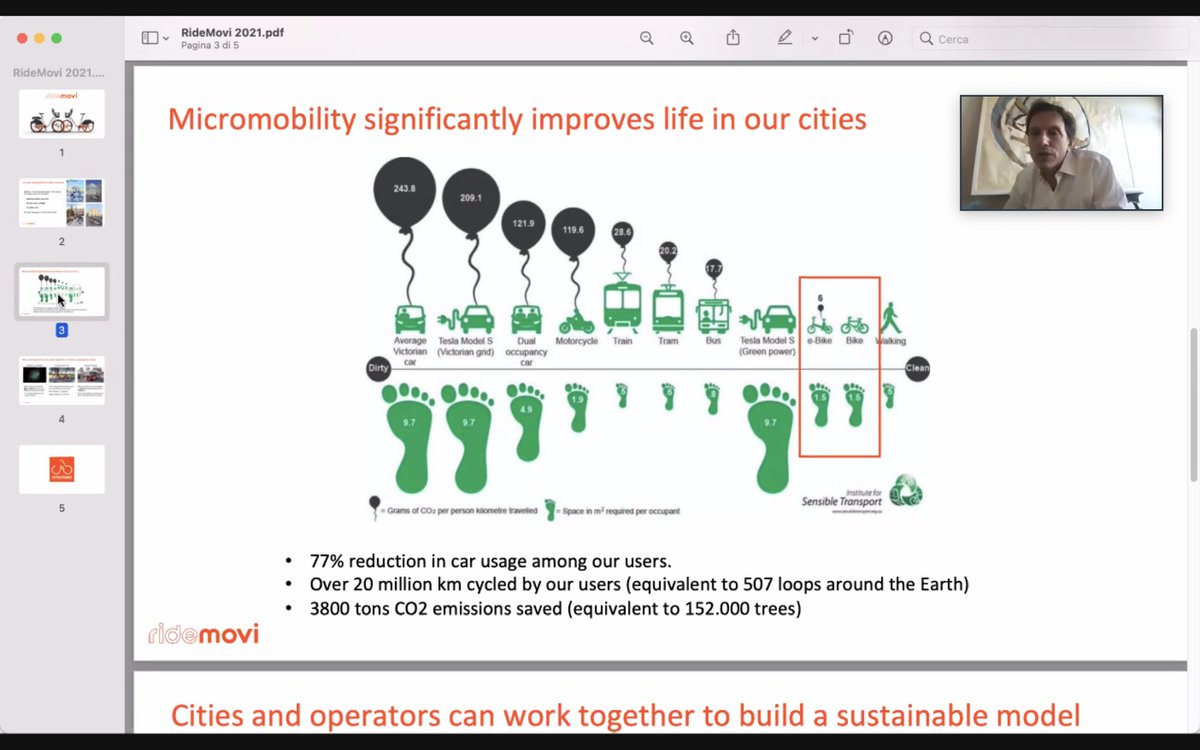The image size is (1200, 750).
Task: Click 'Cities and operators can work together' heading
Action: [626, 715]
